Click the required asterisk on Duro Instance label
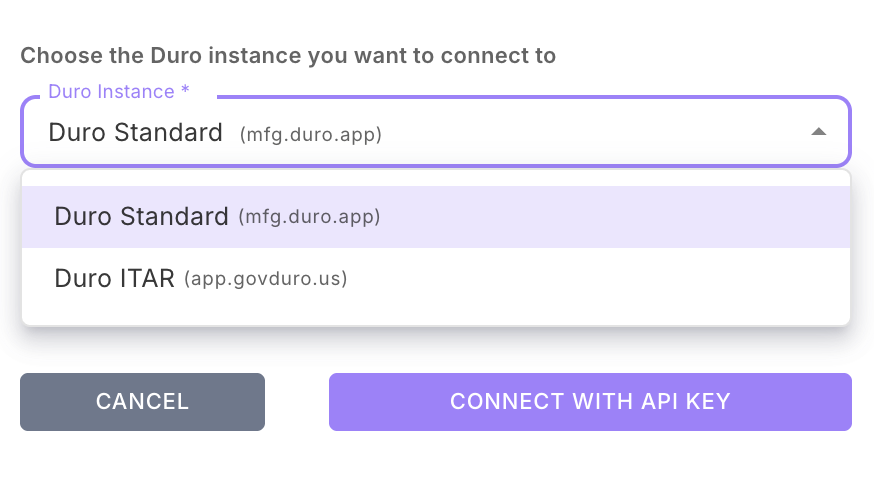This screenshot has width=874, height=492. 185,92
